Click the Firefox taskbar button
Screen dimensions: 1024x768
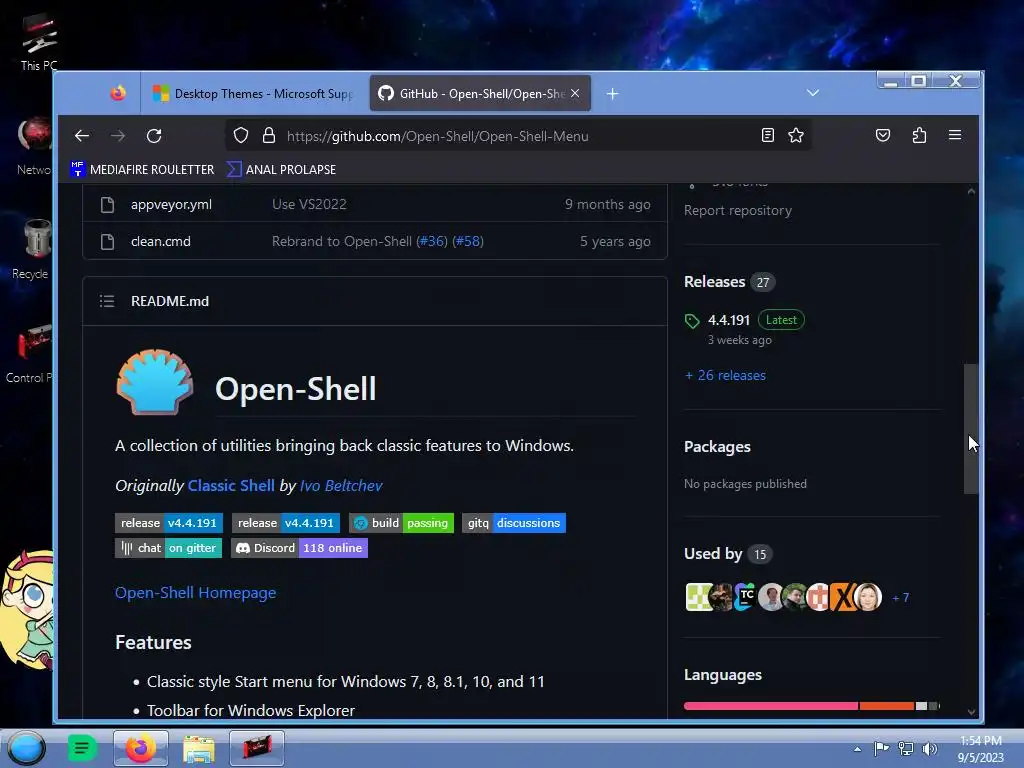point(140,748)
